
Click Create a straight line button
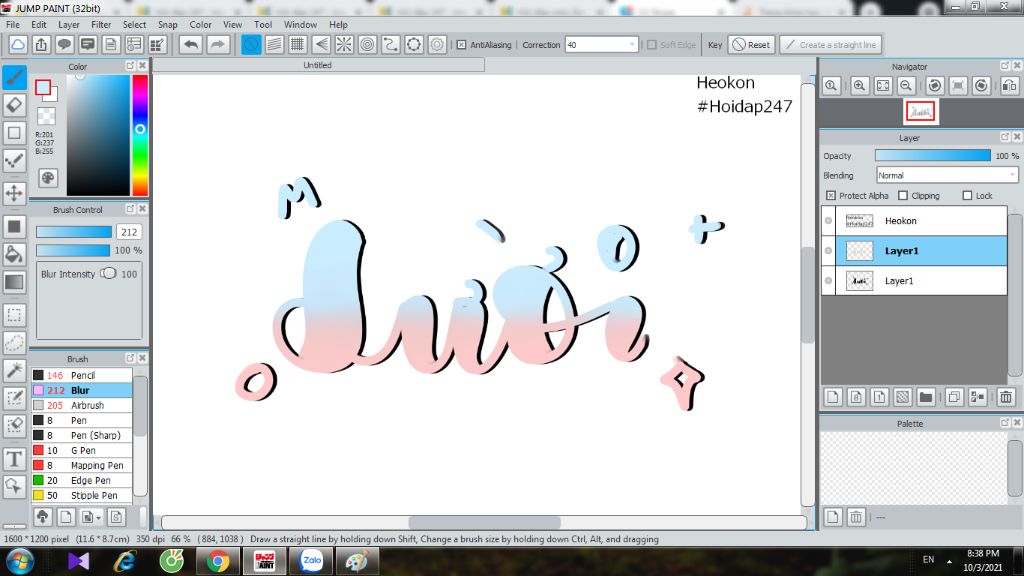pyautogui.click(x=831, y=44)
